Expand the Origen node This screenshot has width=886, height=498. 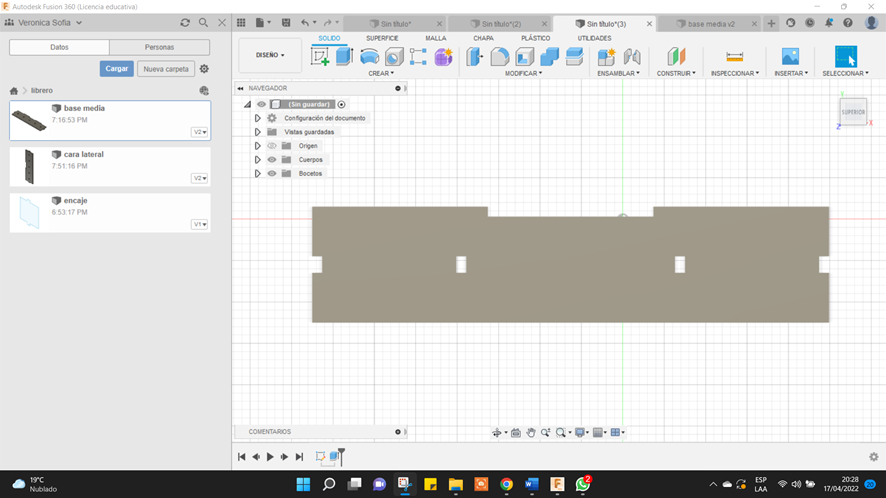[x=257, y=146]
